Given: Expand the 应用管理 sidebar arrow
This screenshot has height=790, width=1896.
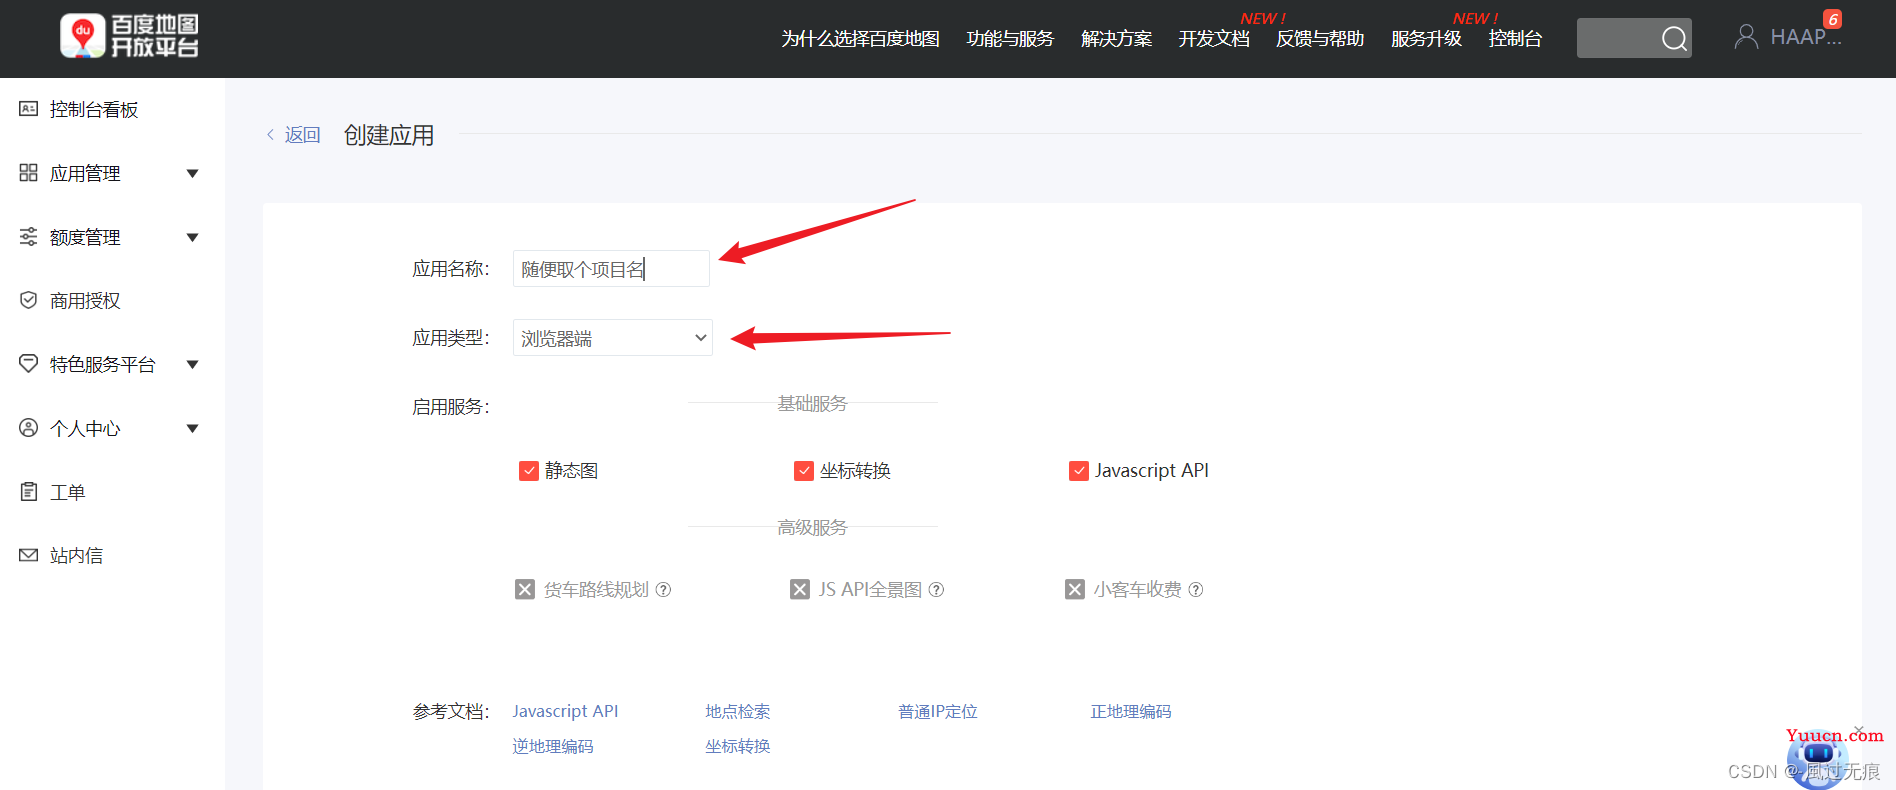Looking at the screenshot, I should (193, 174).
